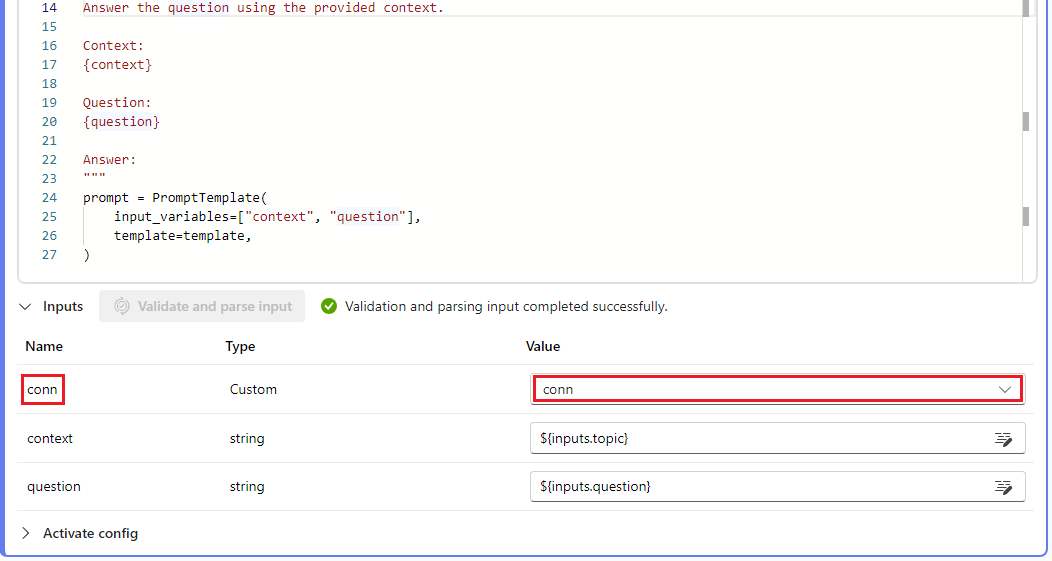Click the Type column header
Viewport: 1052px width, 561px height.
pos(240,346)
